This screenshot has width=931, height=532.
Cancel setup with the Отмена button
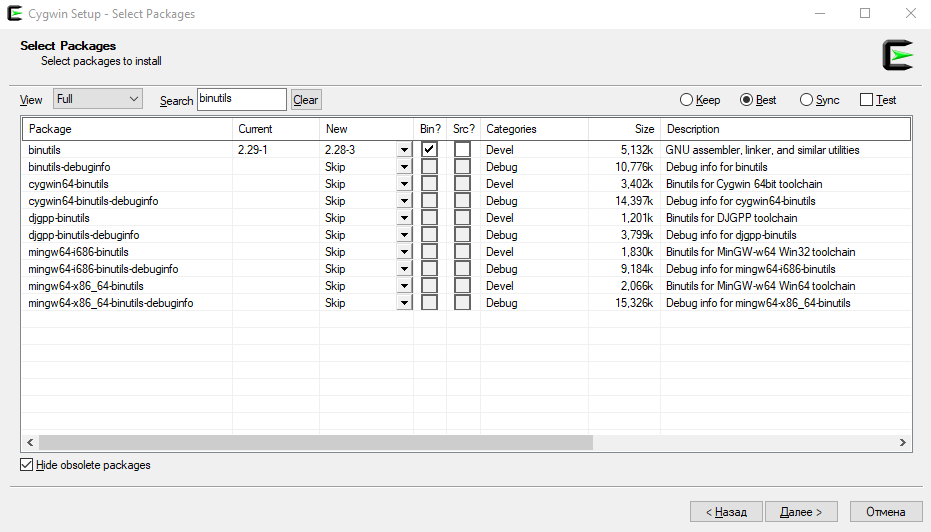pos(885,512)
